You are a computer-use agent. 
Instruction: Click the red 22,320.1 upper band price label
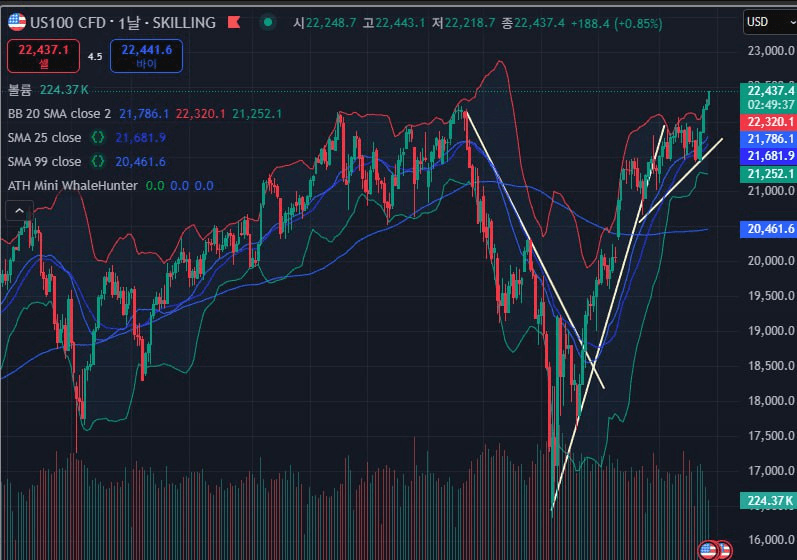click(x=770, y=122)
